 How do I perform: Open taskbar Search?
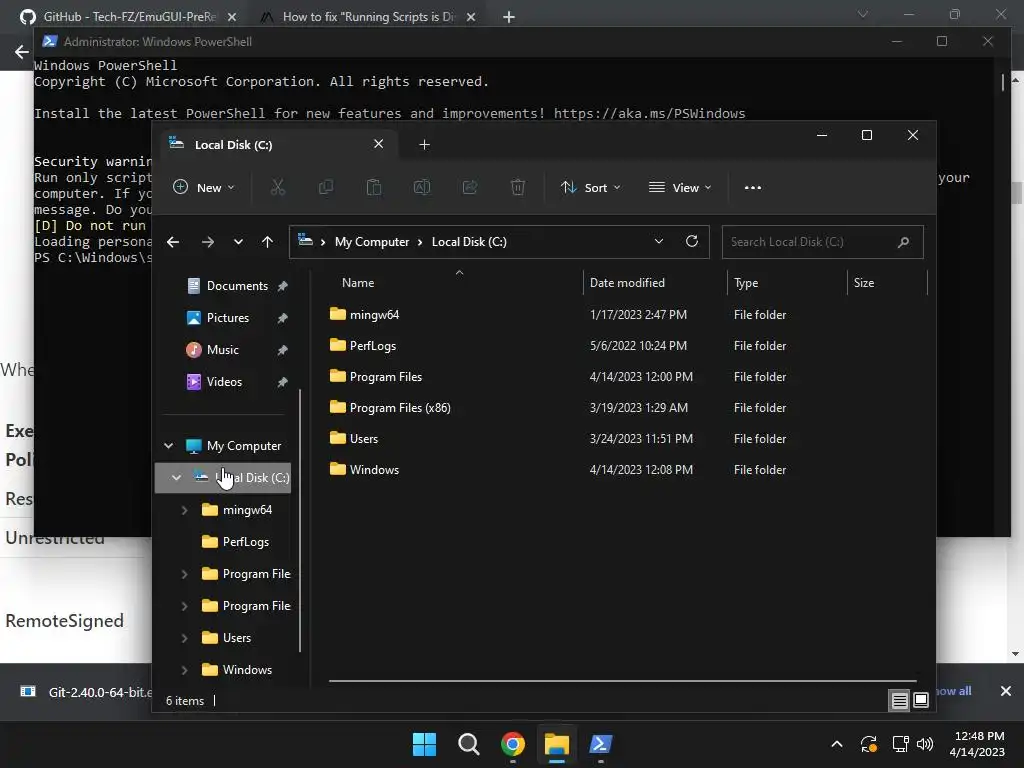469,744
